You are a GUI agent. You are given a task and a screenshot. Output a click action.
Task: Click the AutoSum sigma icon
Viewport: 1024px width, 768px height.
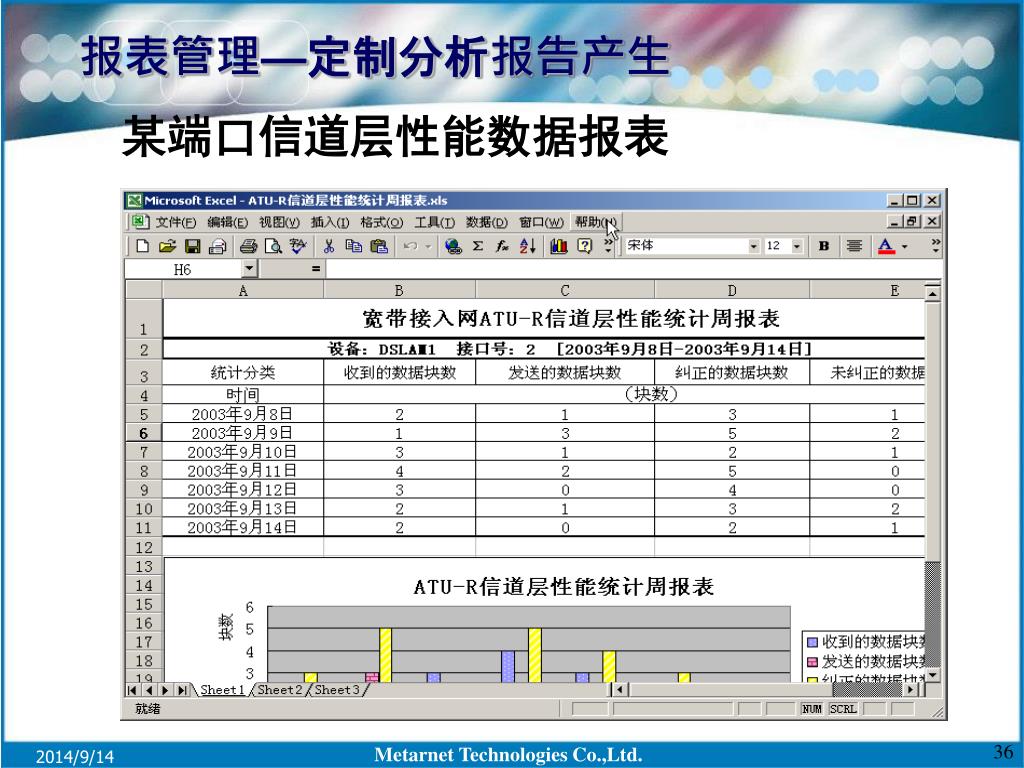coord(478,246)
